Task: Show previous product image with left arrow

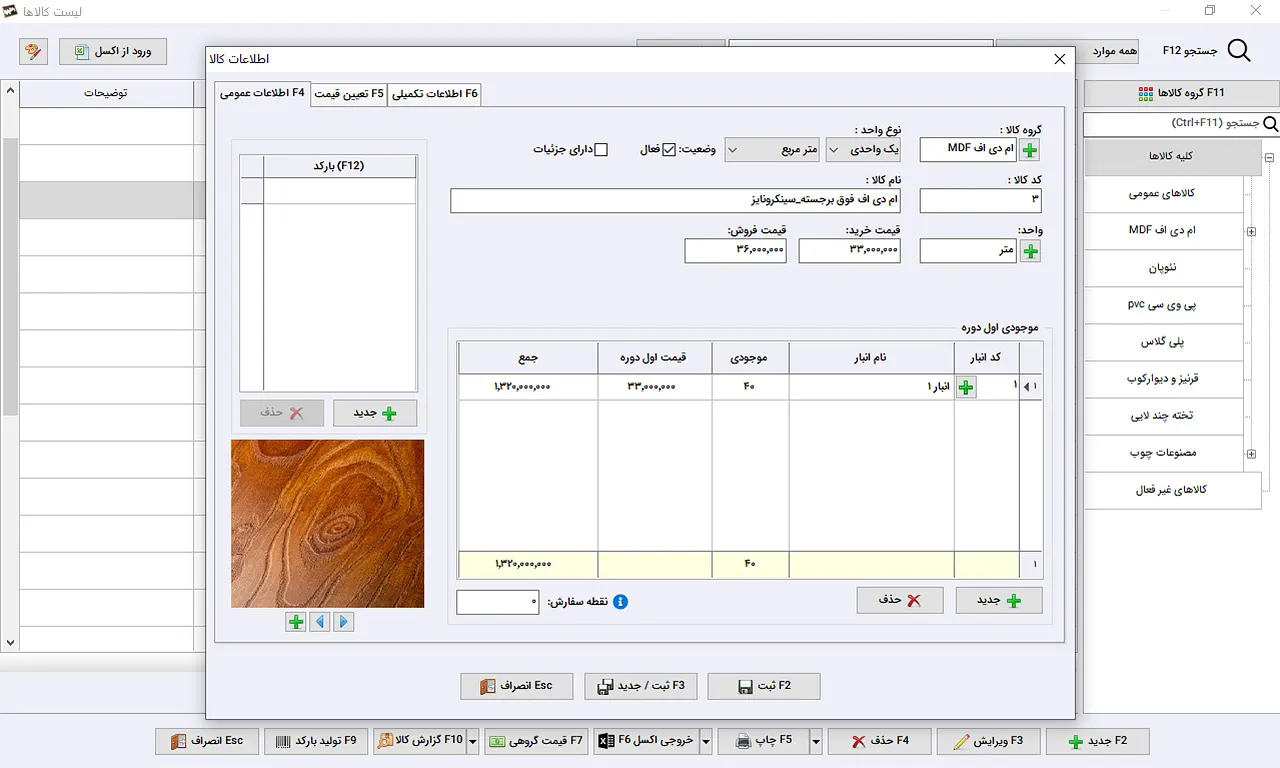Action: (320, 622)
